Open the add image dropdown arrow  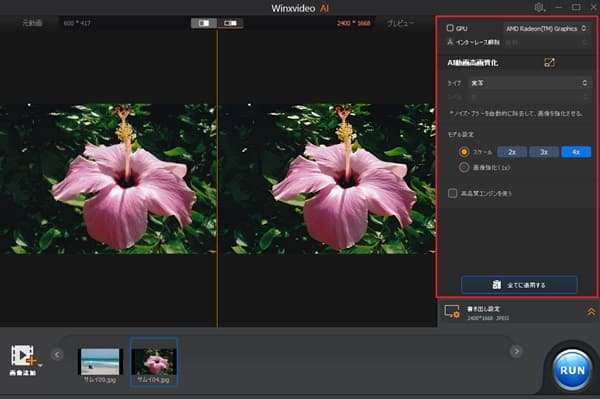(x=40, y=365)
